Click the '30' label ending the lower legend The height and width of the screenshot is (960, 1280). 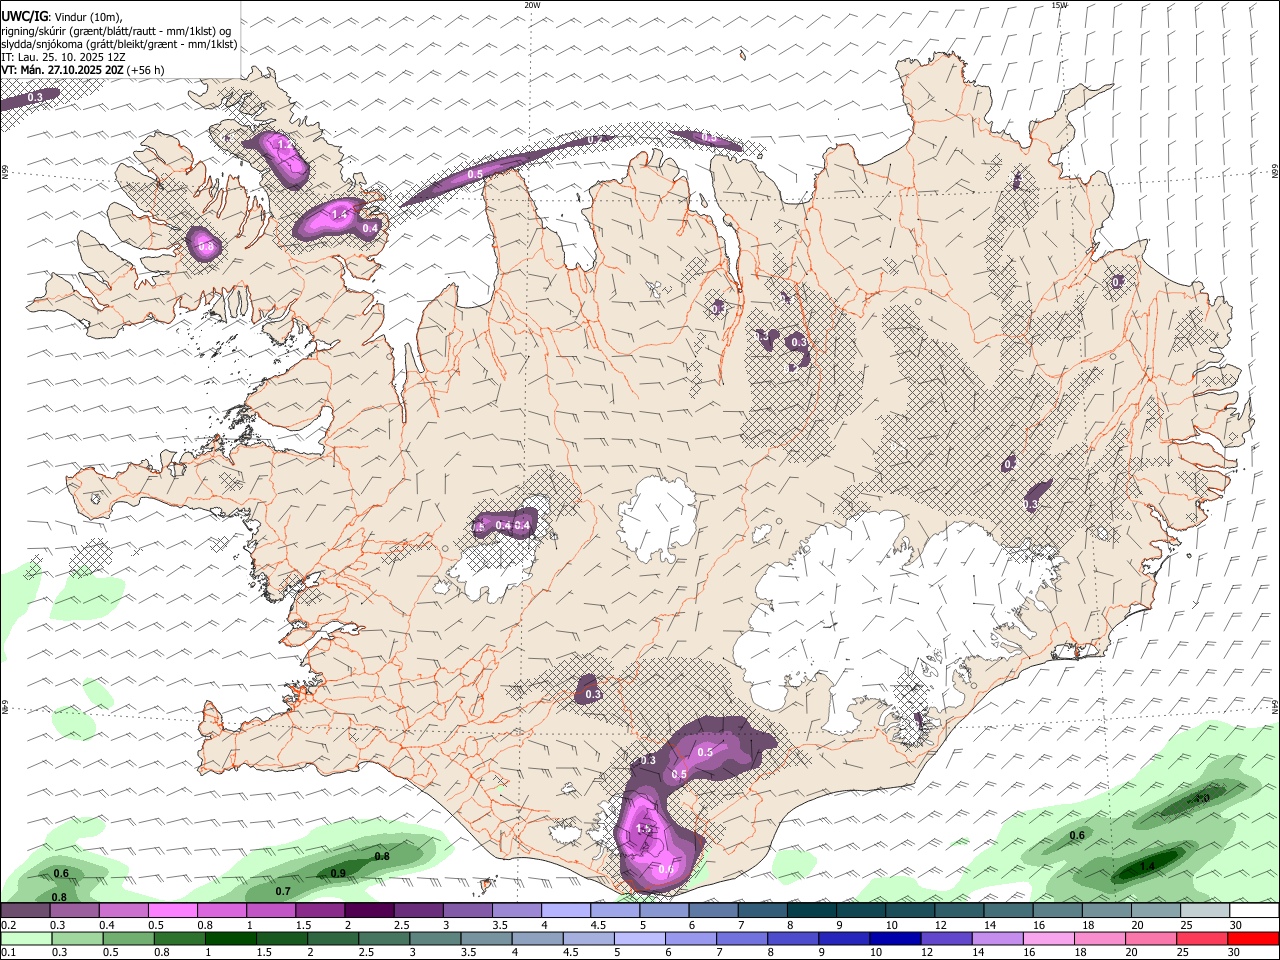tap(1235, 953)
